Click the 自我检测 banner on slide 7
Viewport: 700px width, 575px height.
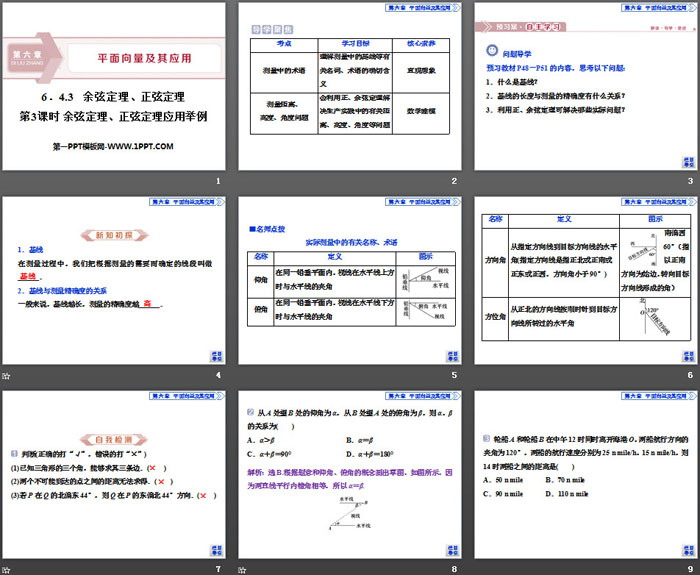(114, 439)
